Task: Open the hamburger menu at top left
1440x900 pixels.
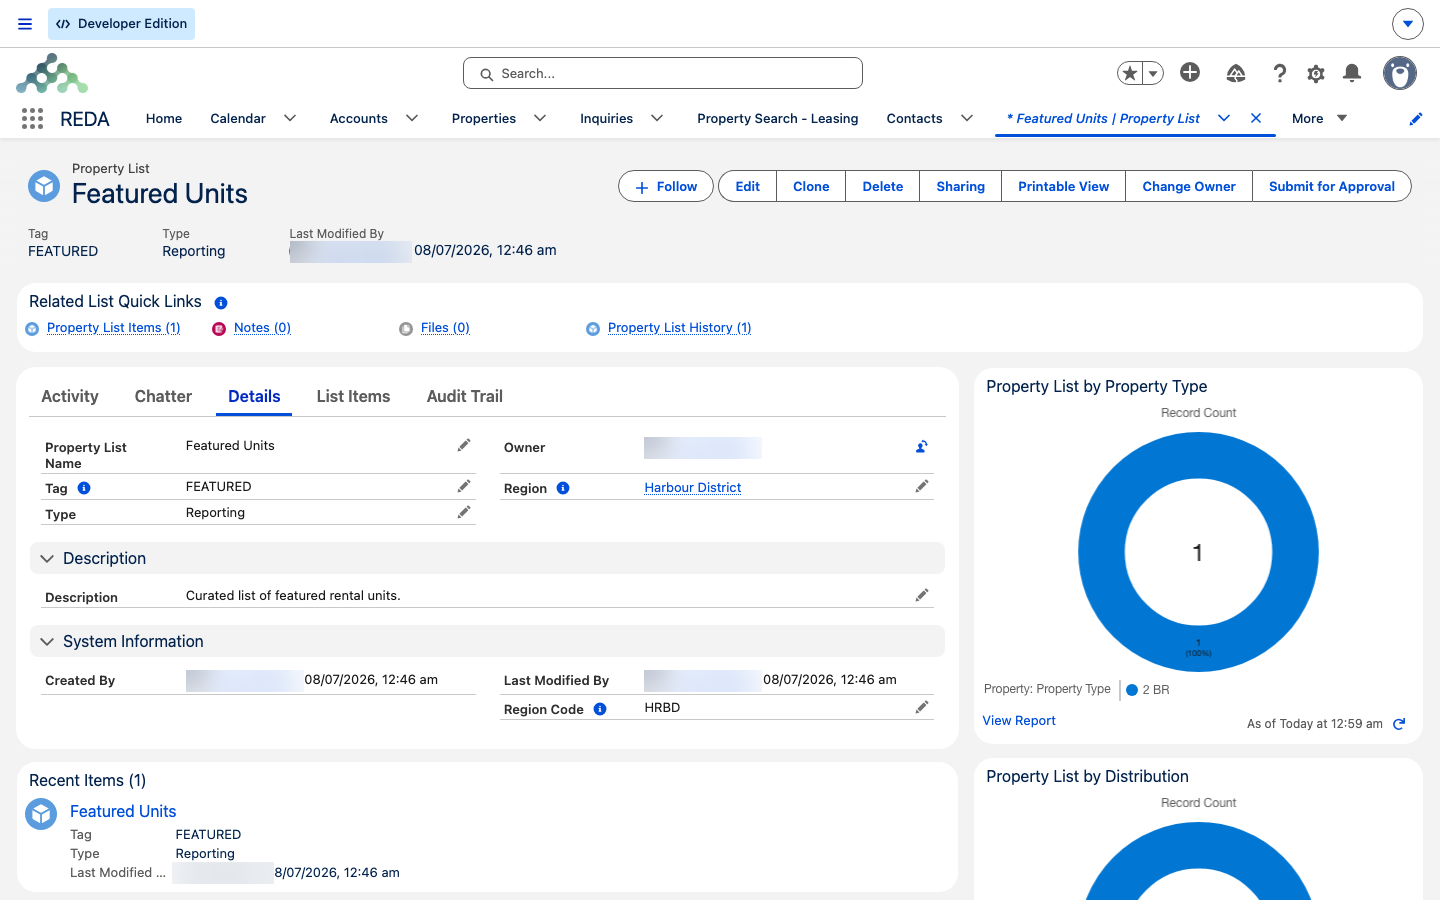Action: [x=25, y=24]
